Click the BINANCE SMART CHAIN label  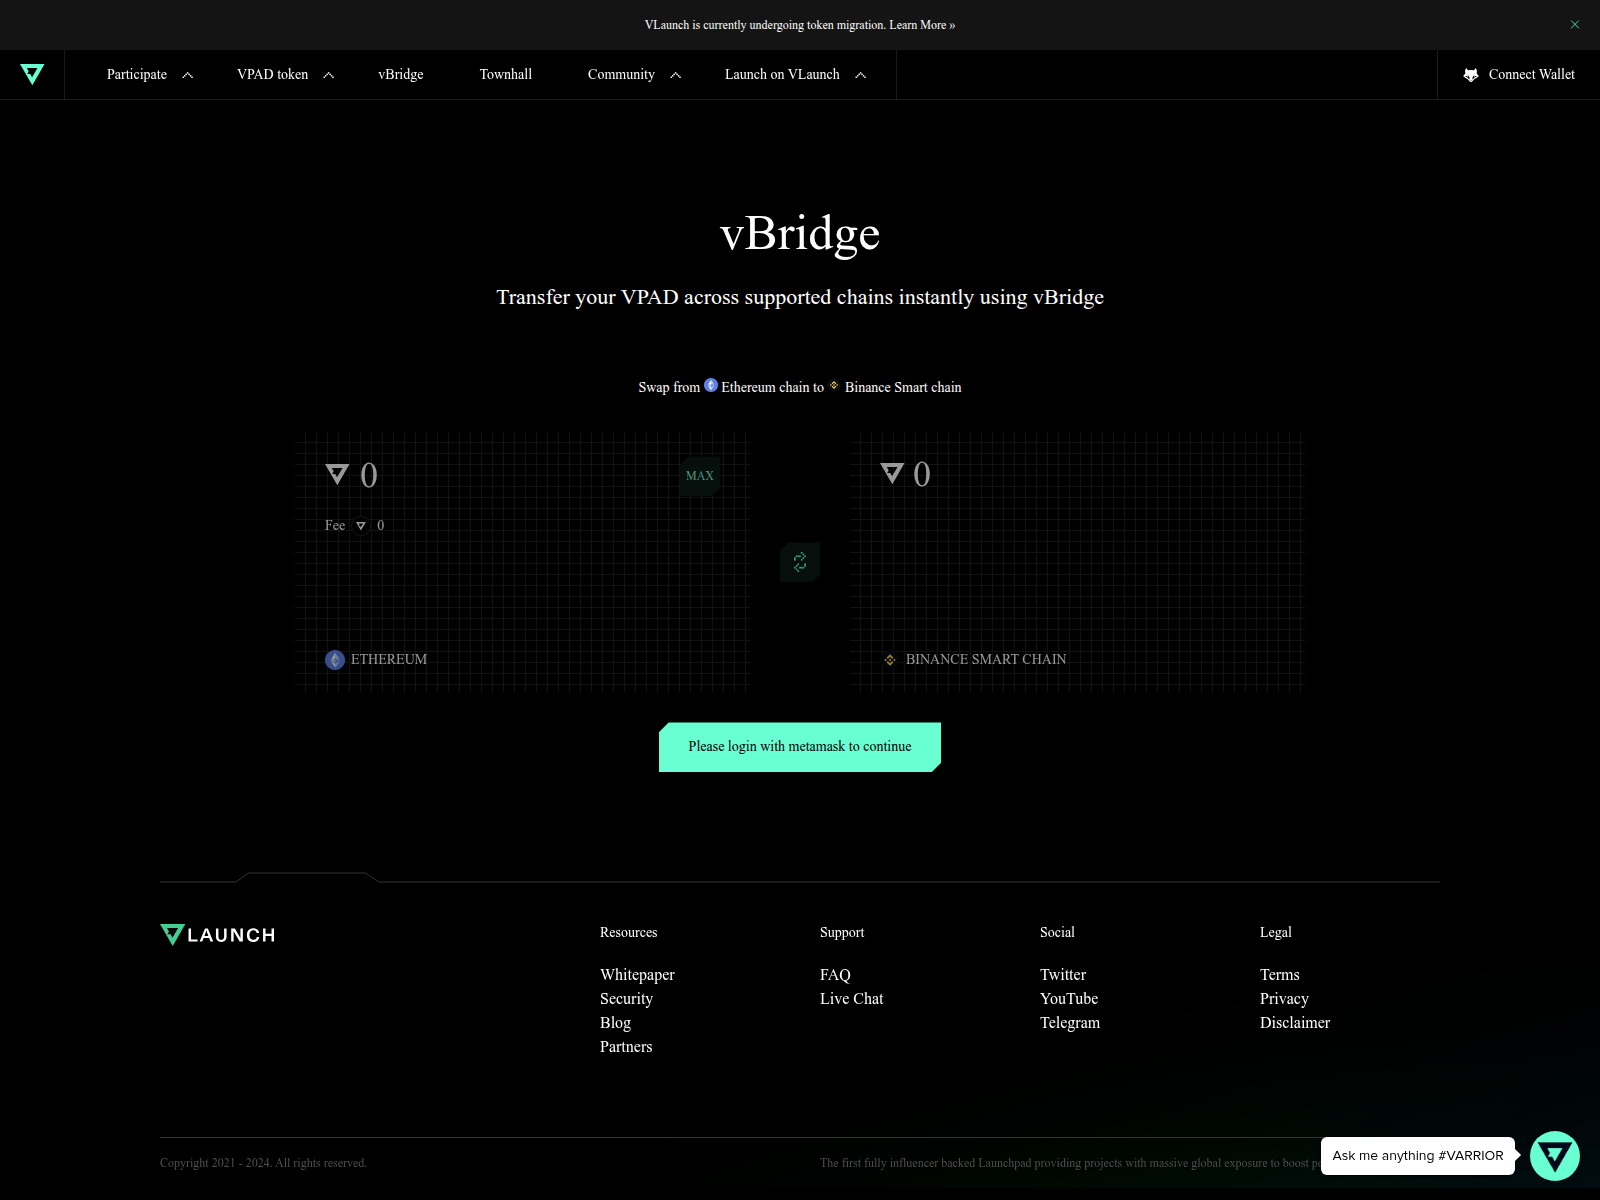[x=986, y=660]
